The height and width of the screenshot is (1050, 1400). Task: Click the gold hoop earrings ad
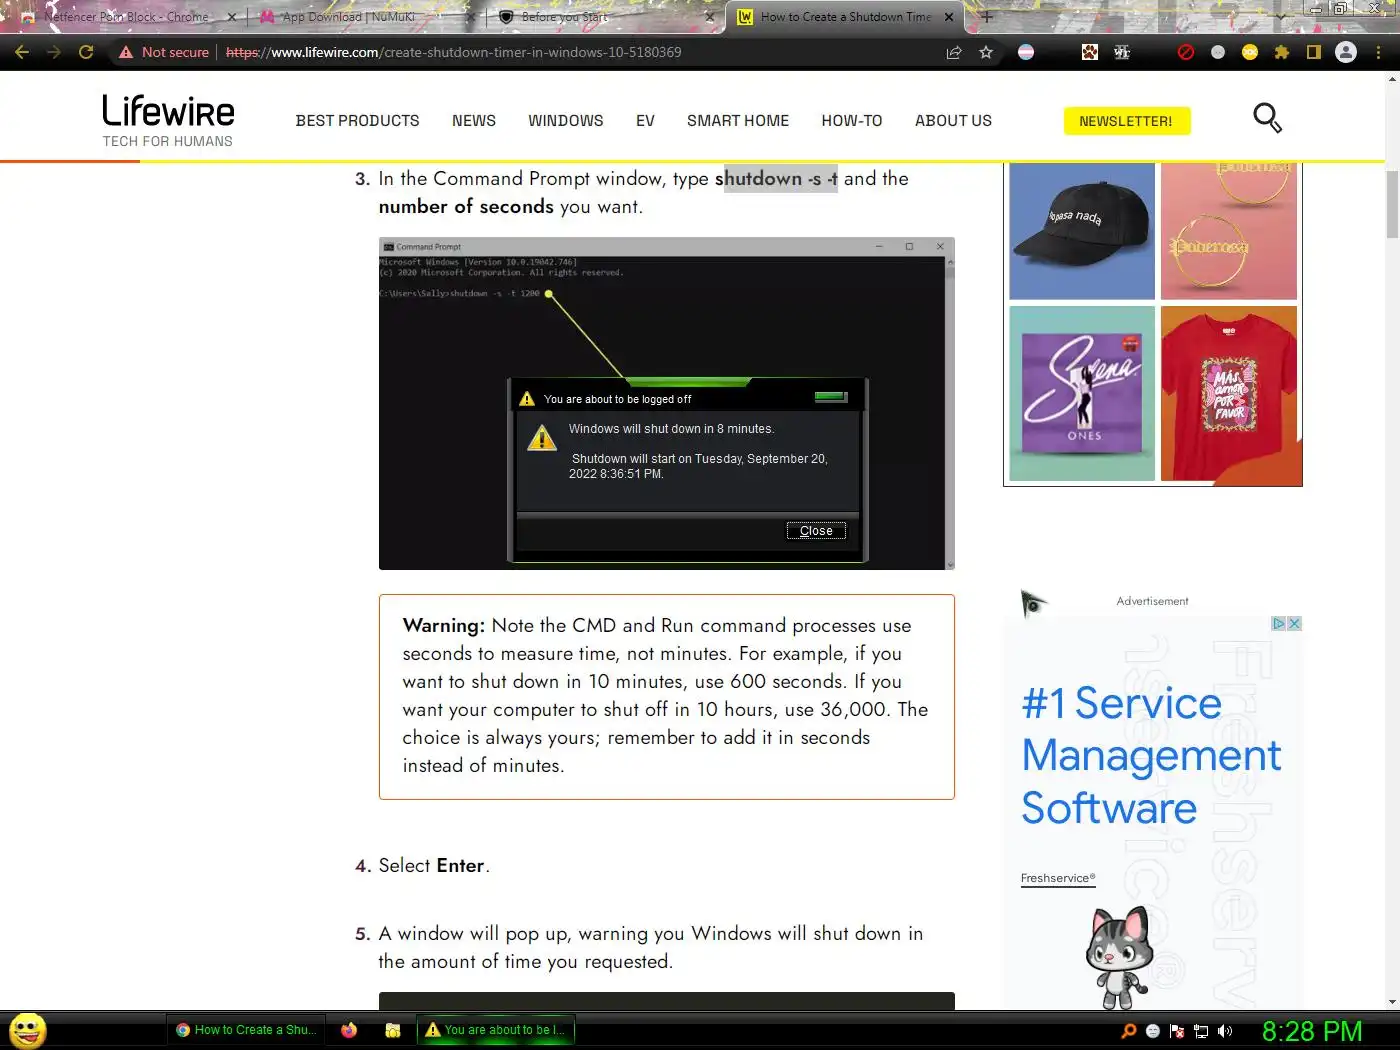[1229, 232]
